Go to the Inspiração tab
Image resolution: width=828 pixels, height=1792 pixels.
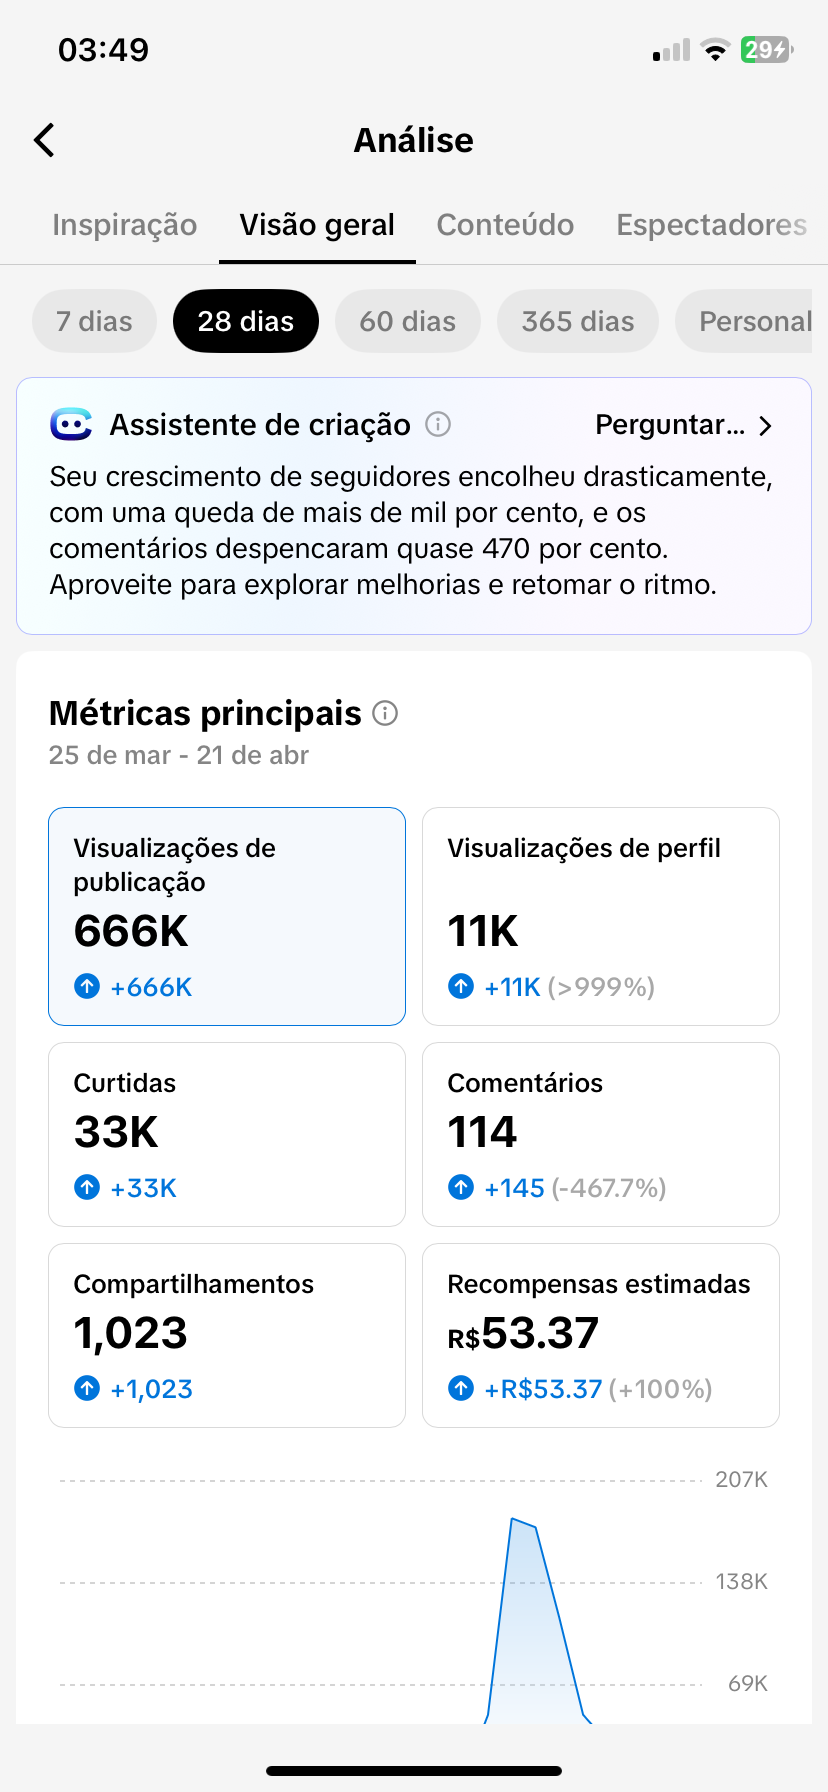pos(125,225)
